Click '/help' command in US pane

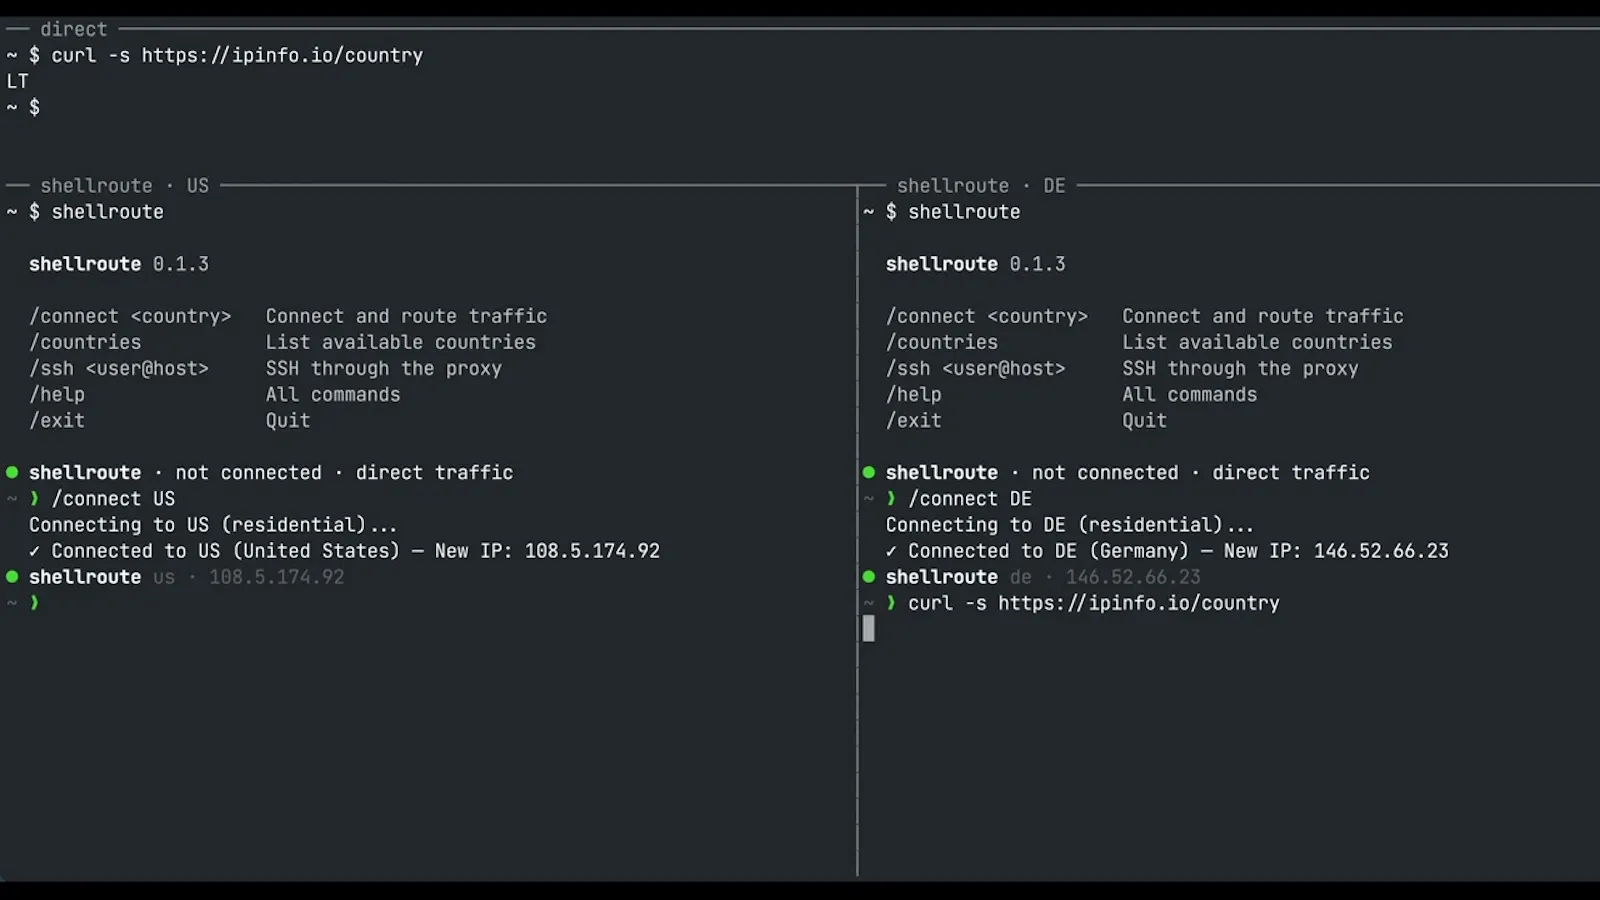[57, 394]
